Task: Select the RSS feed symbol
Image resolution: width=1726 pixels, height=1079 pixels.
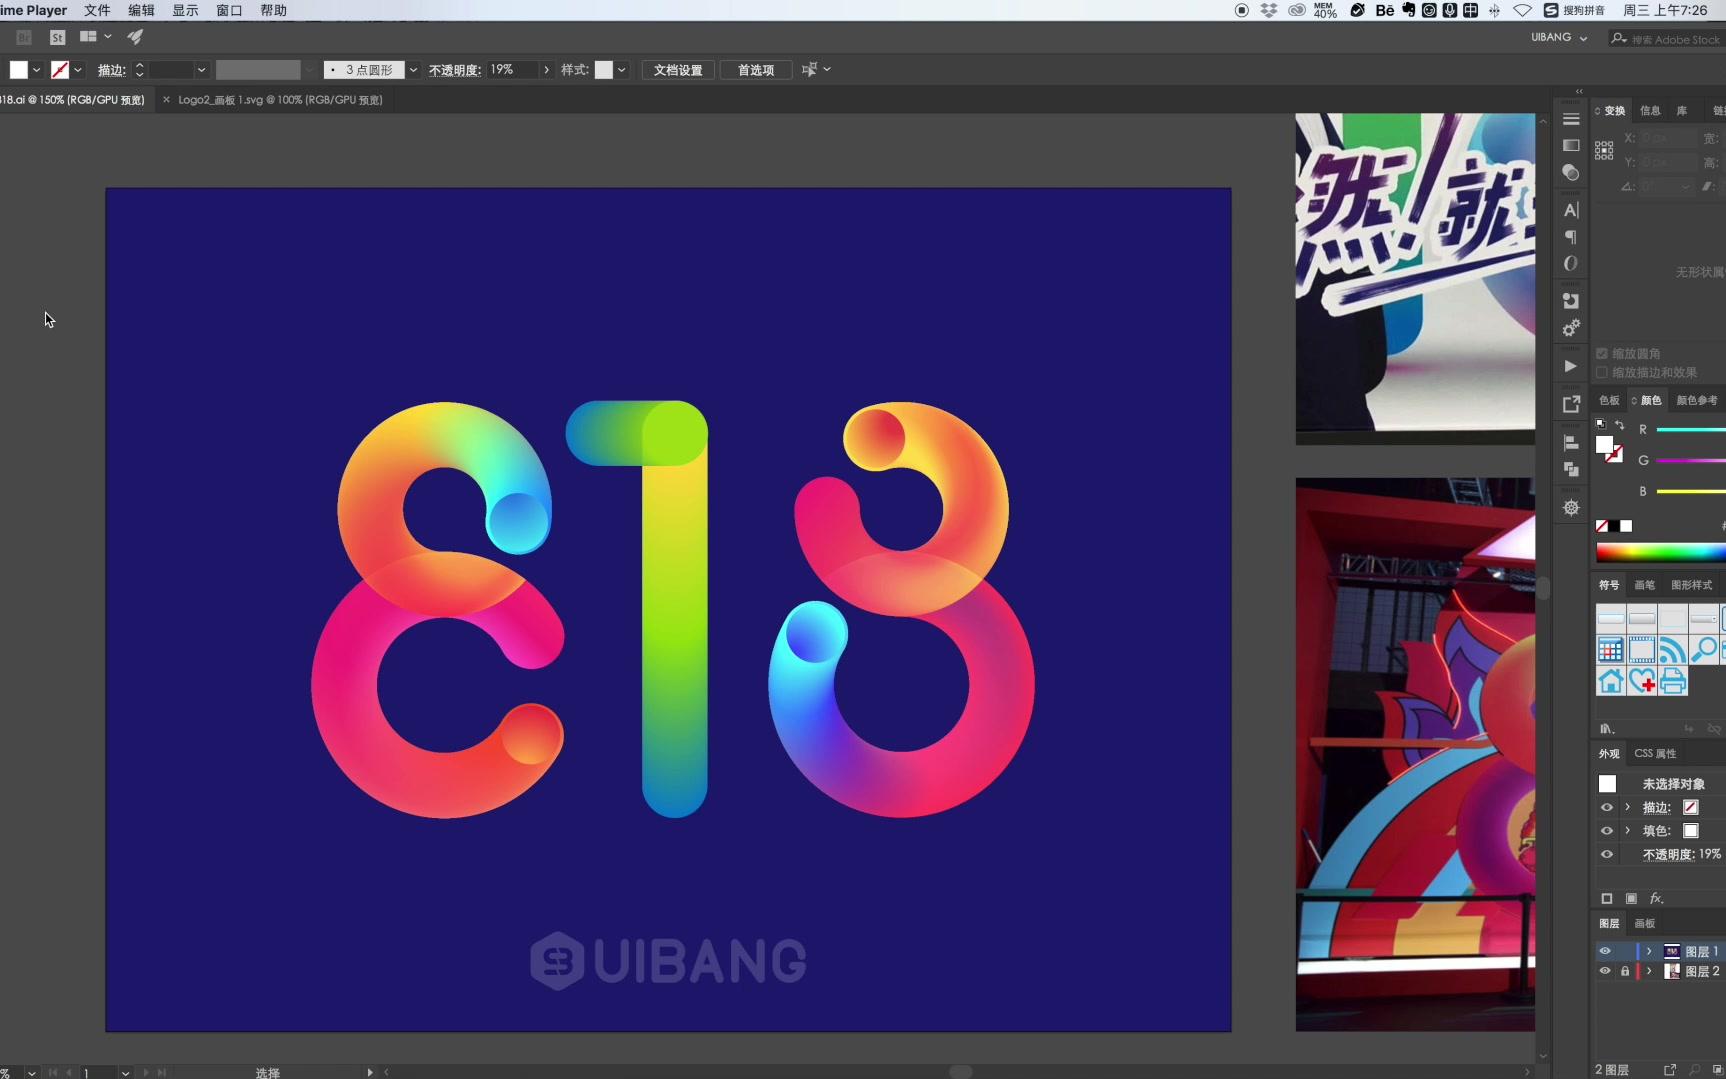Action: (x=1672, y=650)
